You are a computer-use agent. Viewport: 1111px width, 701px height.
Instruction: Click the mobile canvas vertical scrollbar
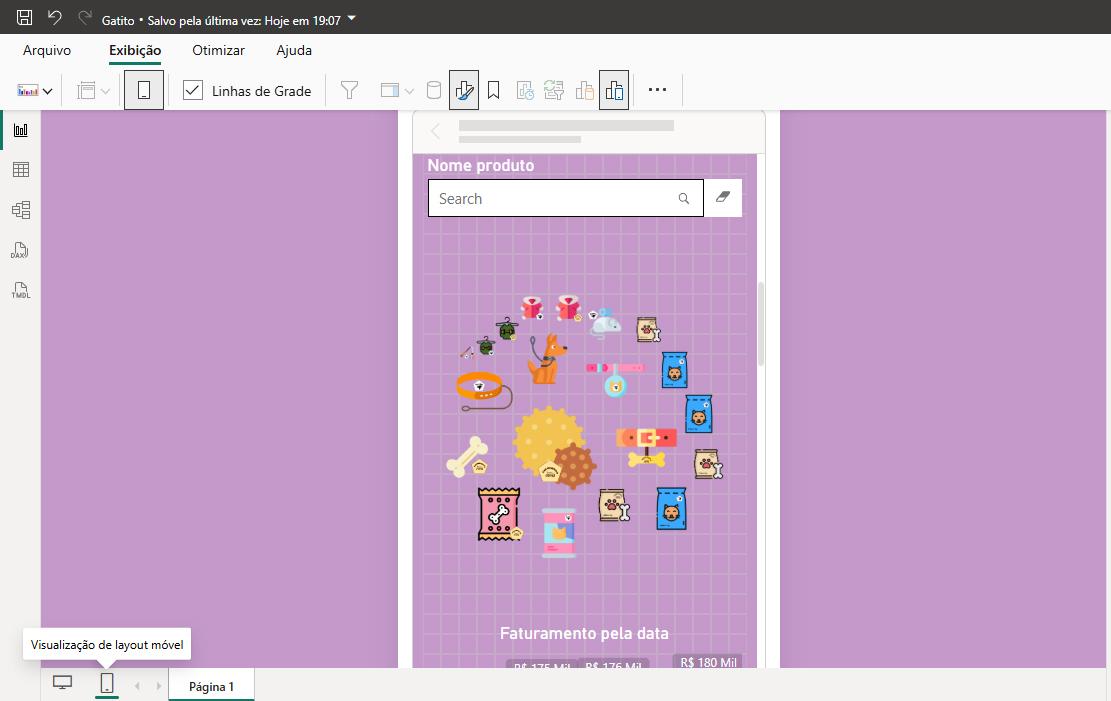click(761, 323)
